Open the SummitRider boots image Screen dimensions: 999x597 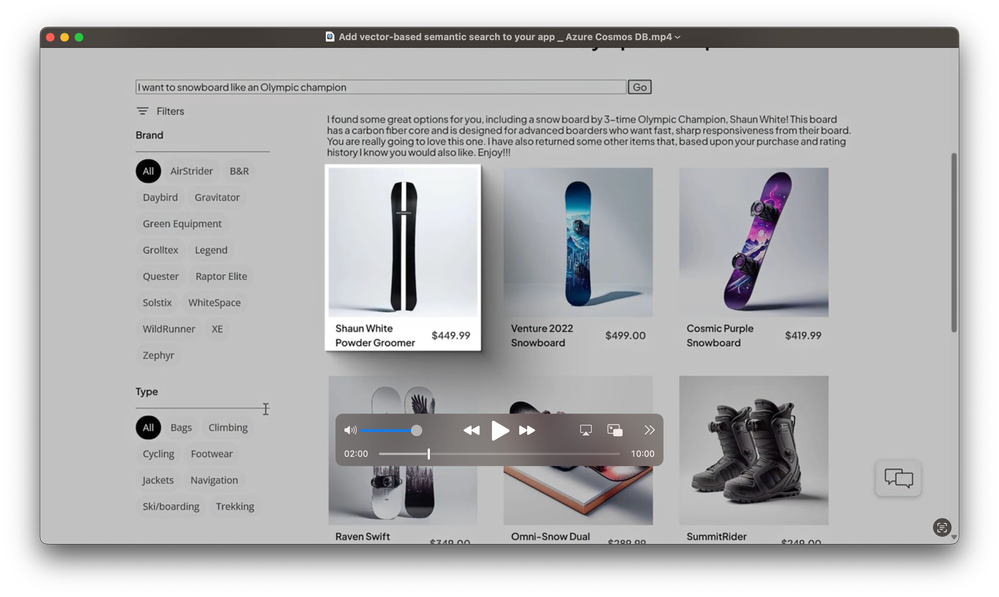coord(754,450)
